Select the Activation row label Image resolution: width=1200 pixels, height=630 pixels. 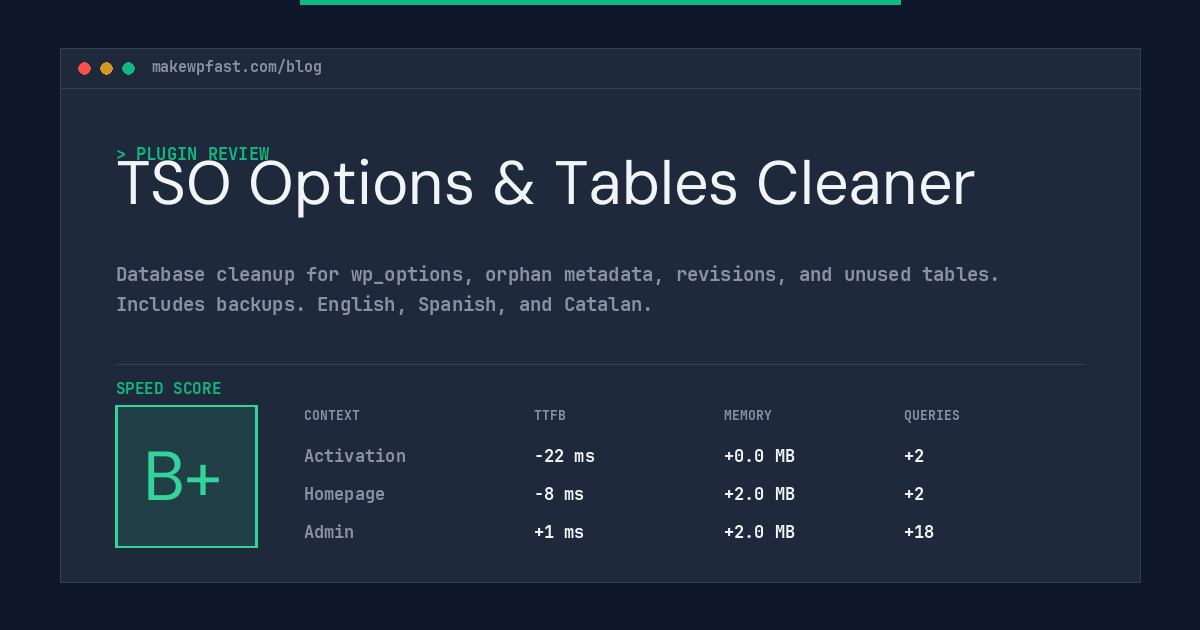coord(355,456)
